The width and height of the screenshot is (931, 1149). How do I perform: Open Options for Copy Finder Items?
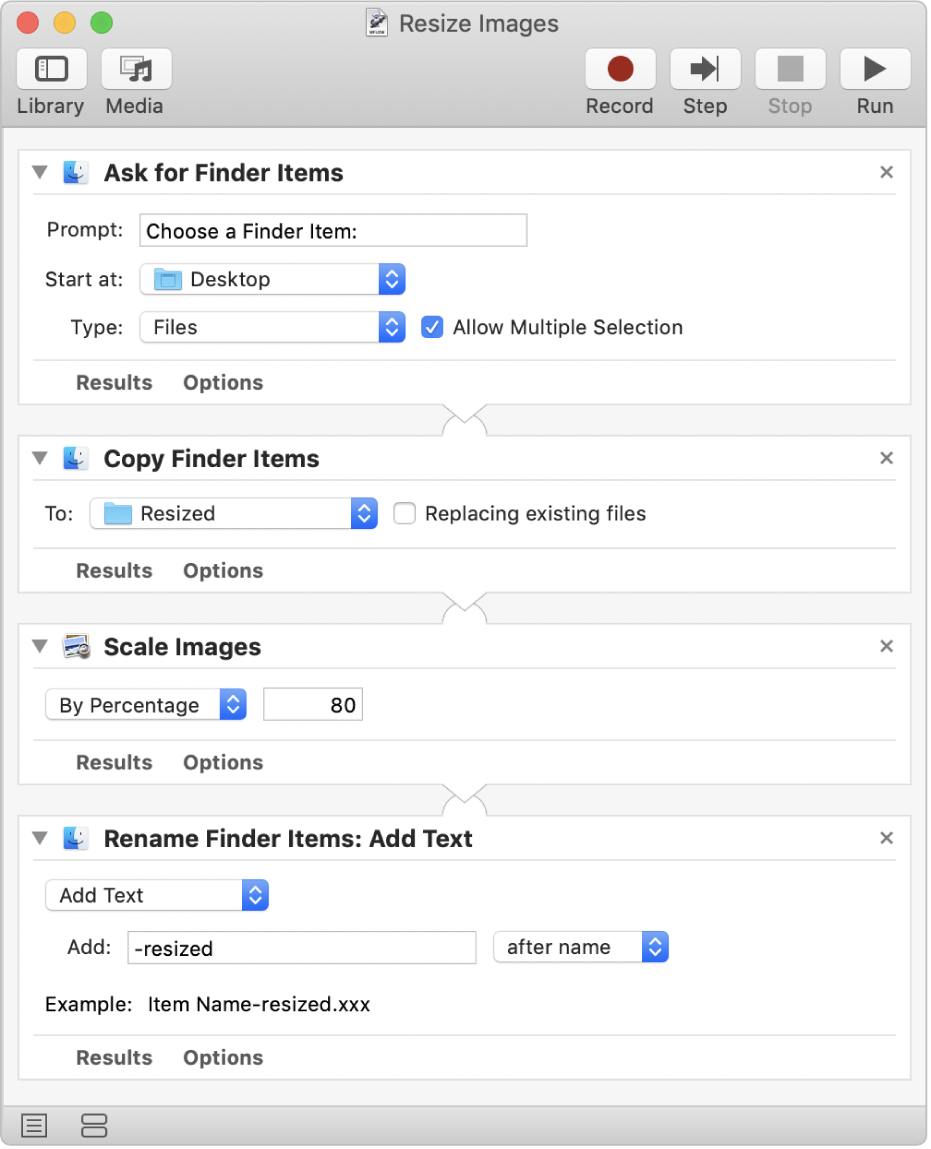(222, 570)
